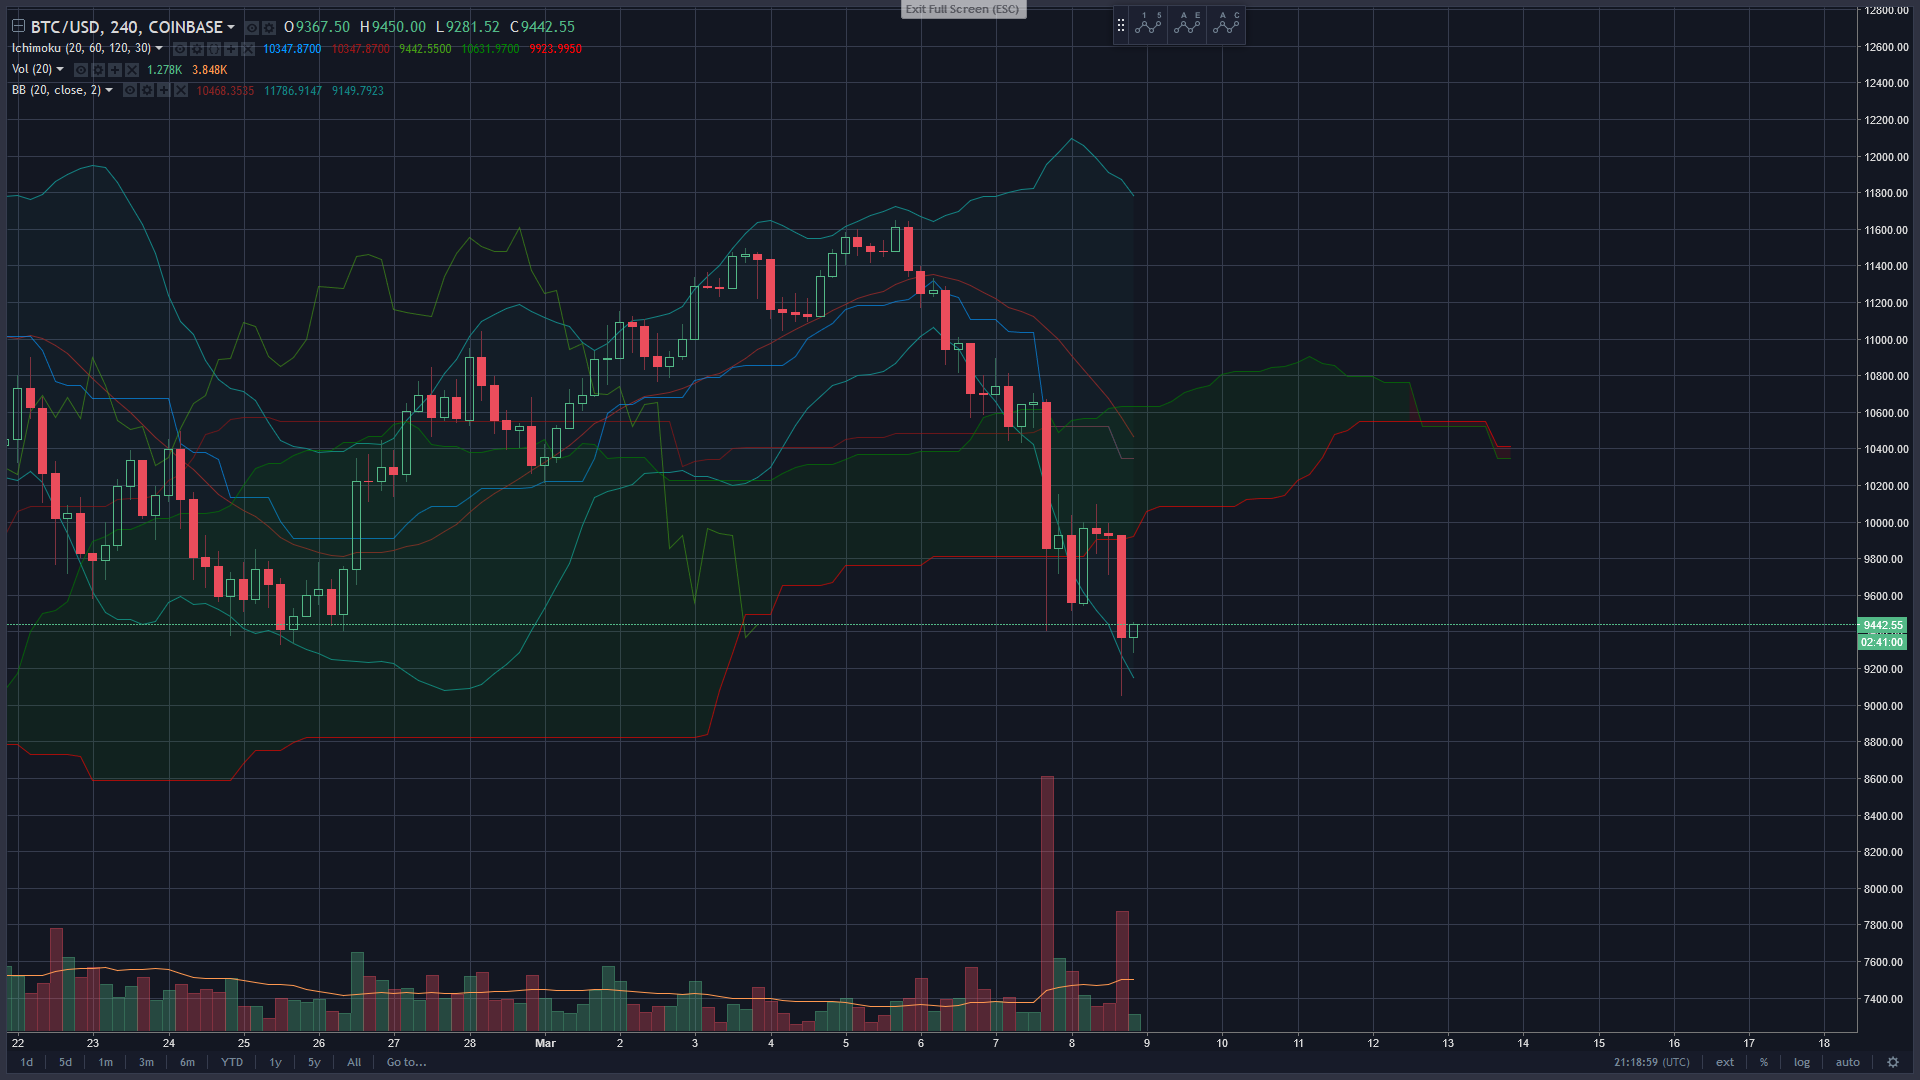Toggle auto scale on price axis
Screen dimensions: 1920x1080
pyautogui.click(x=1847, y=1062)
